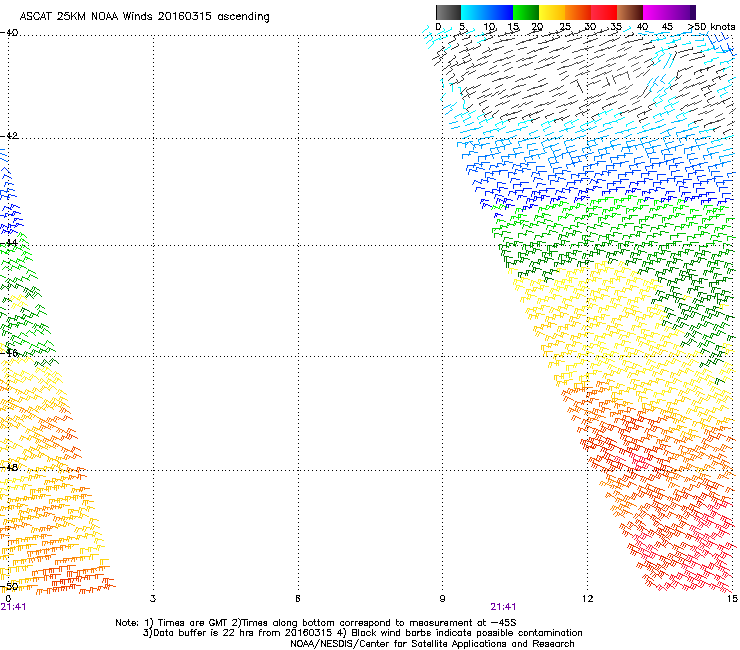
Task: Click the 21:41 time label near longitude 9
Action: pos(503,607)
